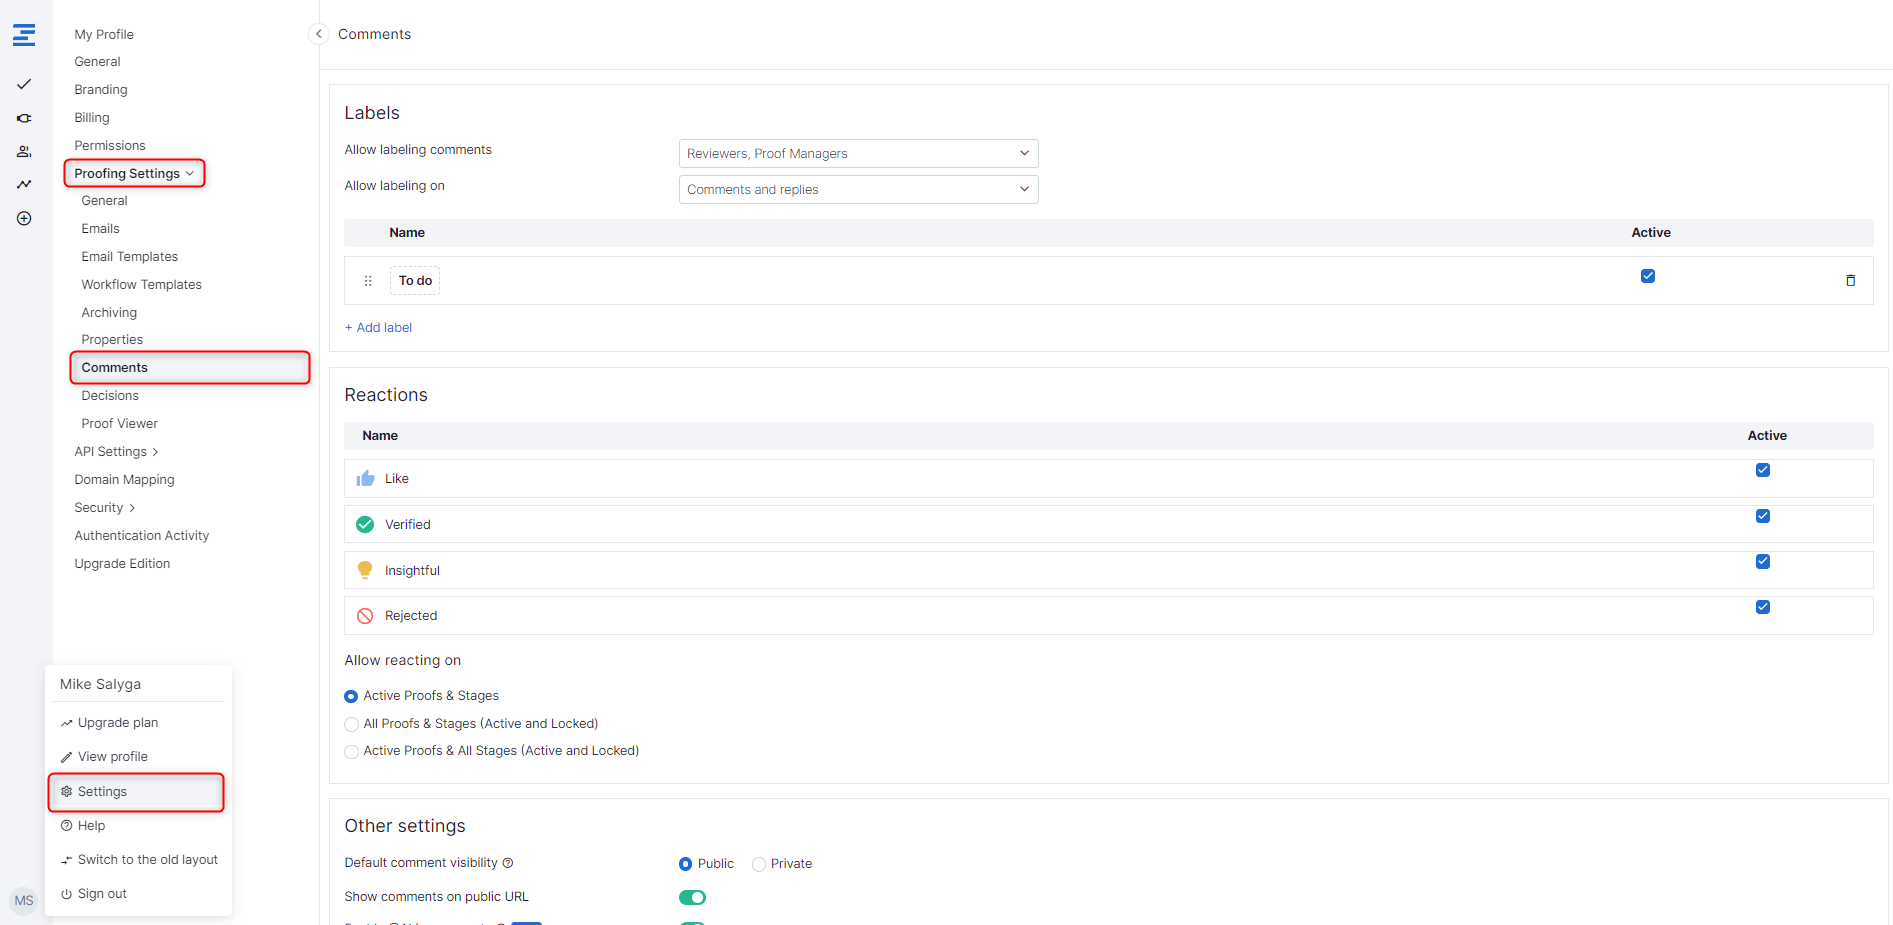
Task: Open the Allow labeling comments dropdown
Action: coord(858,154)
